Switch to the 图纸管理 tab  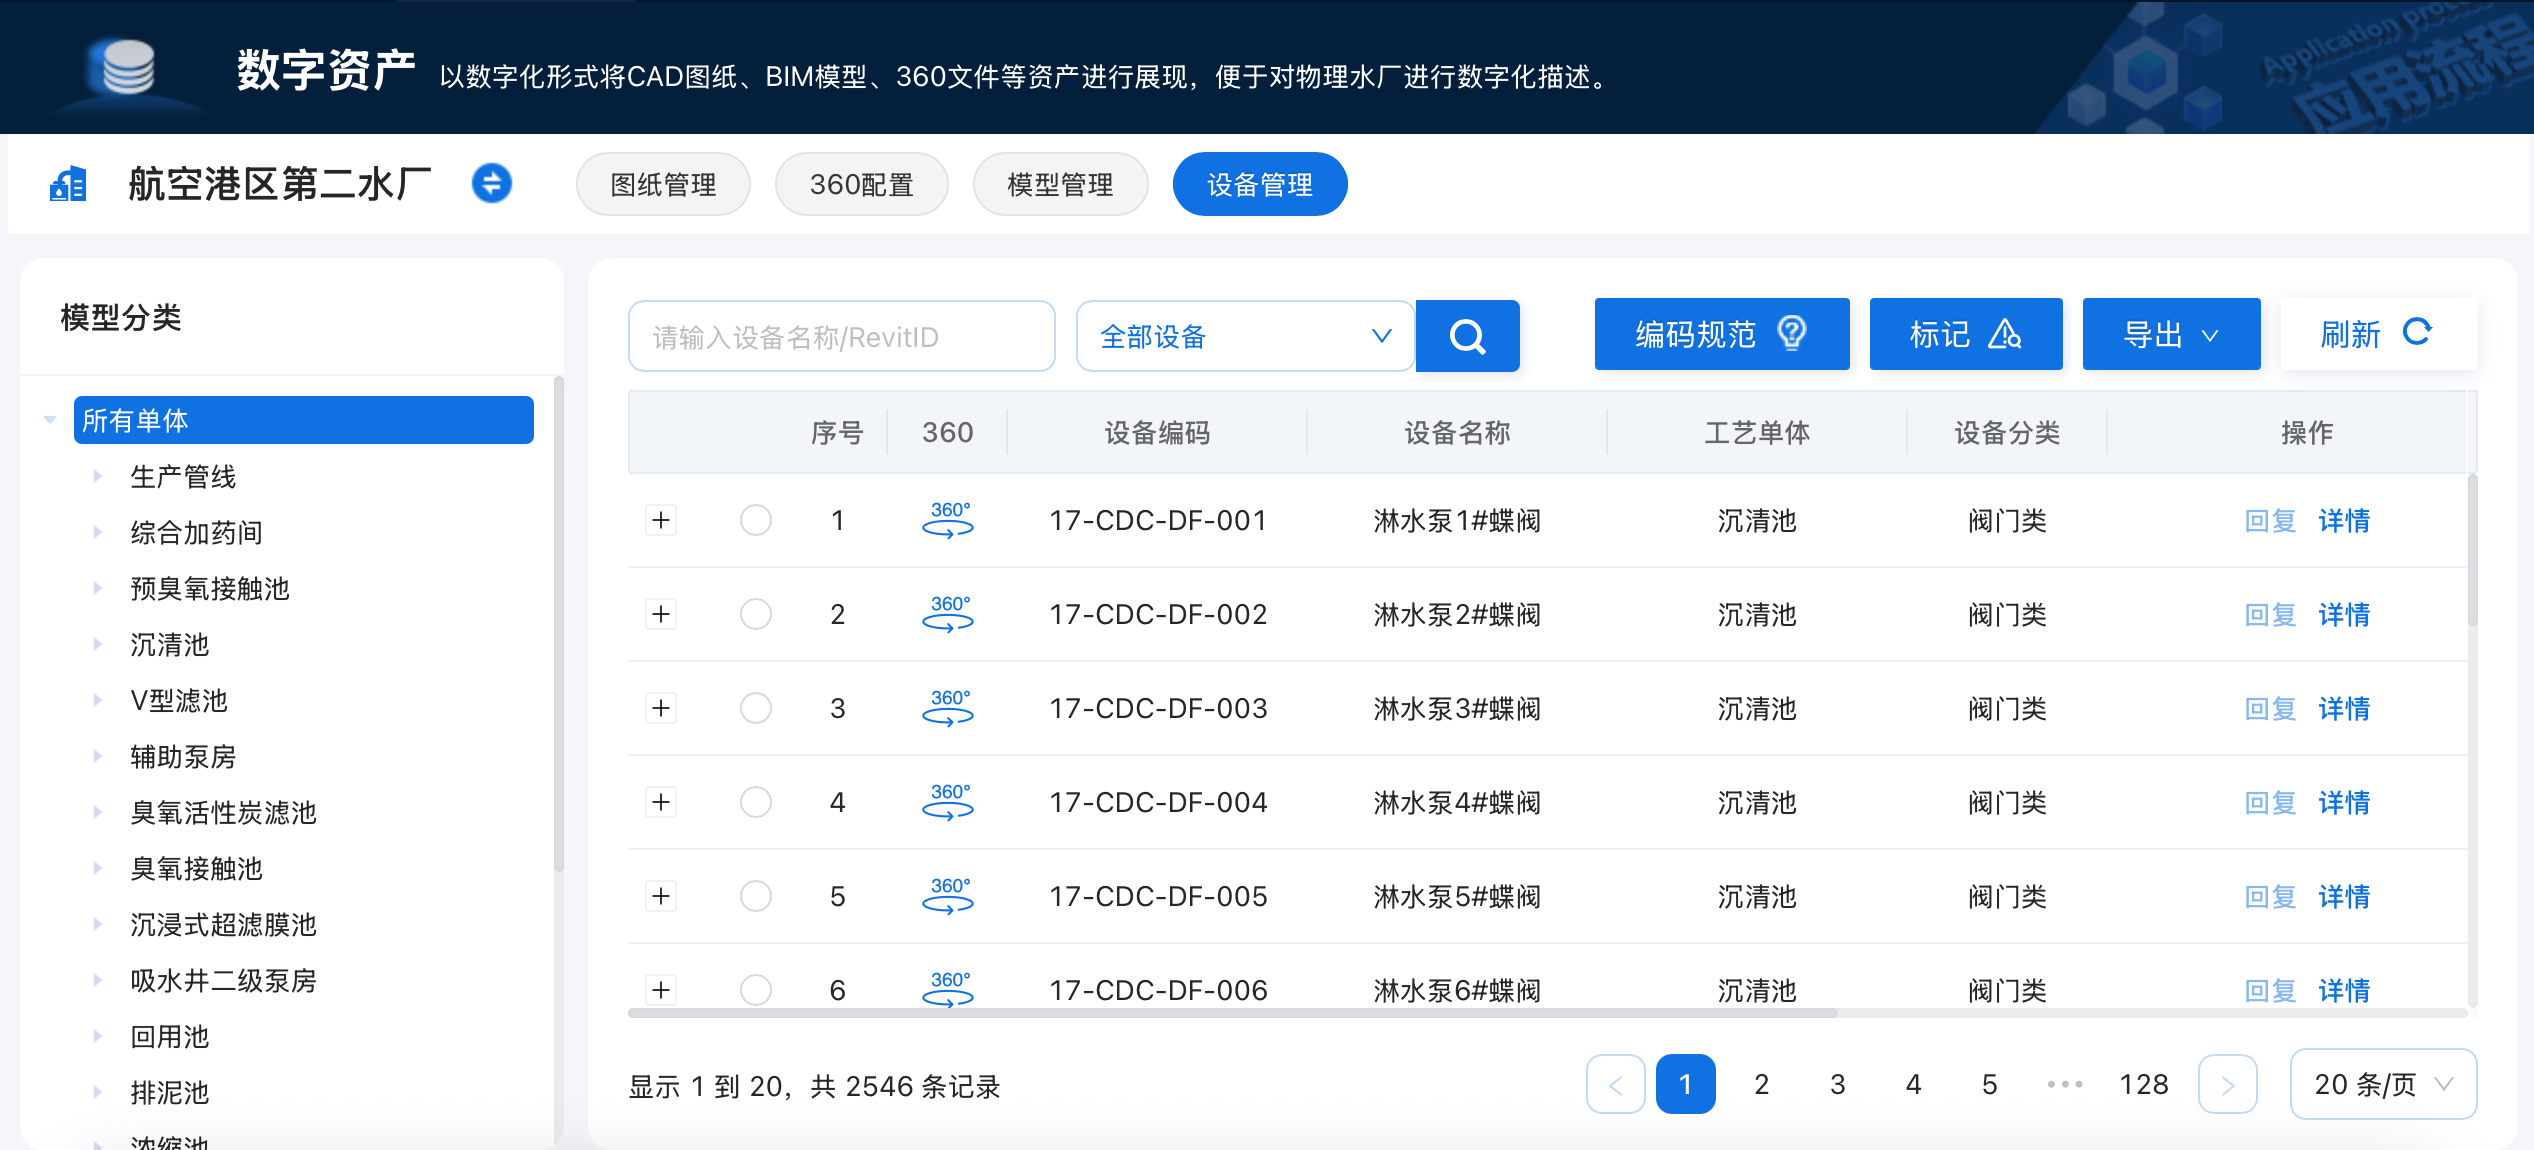pyautogui.click(x=662, y=184)
